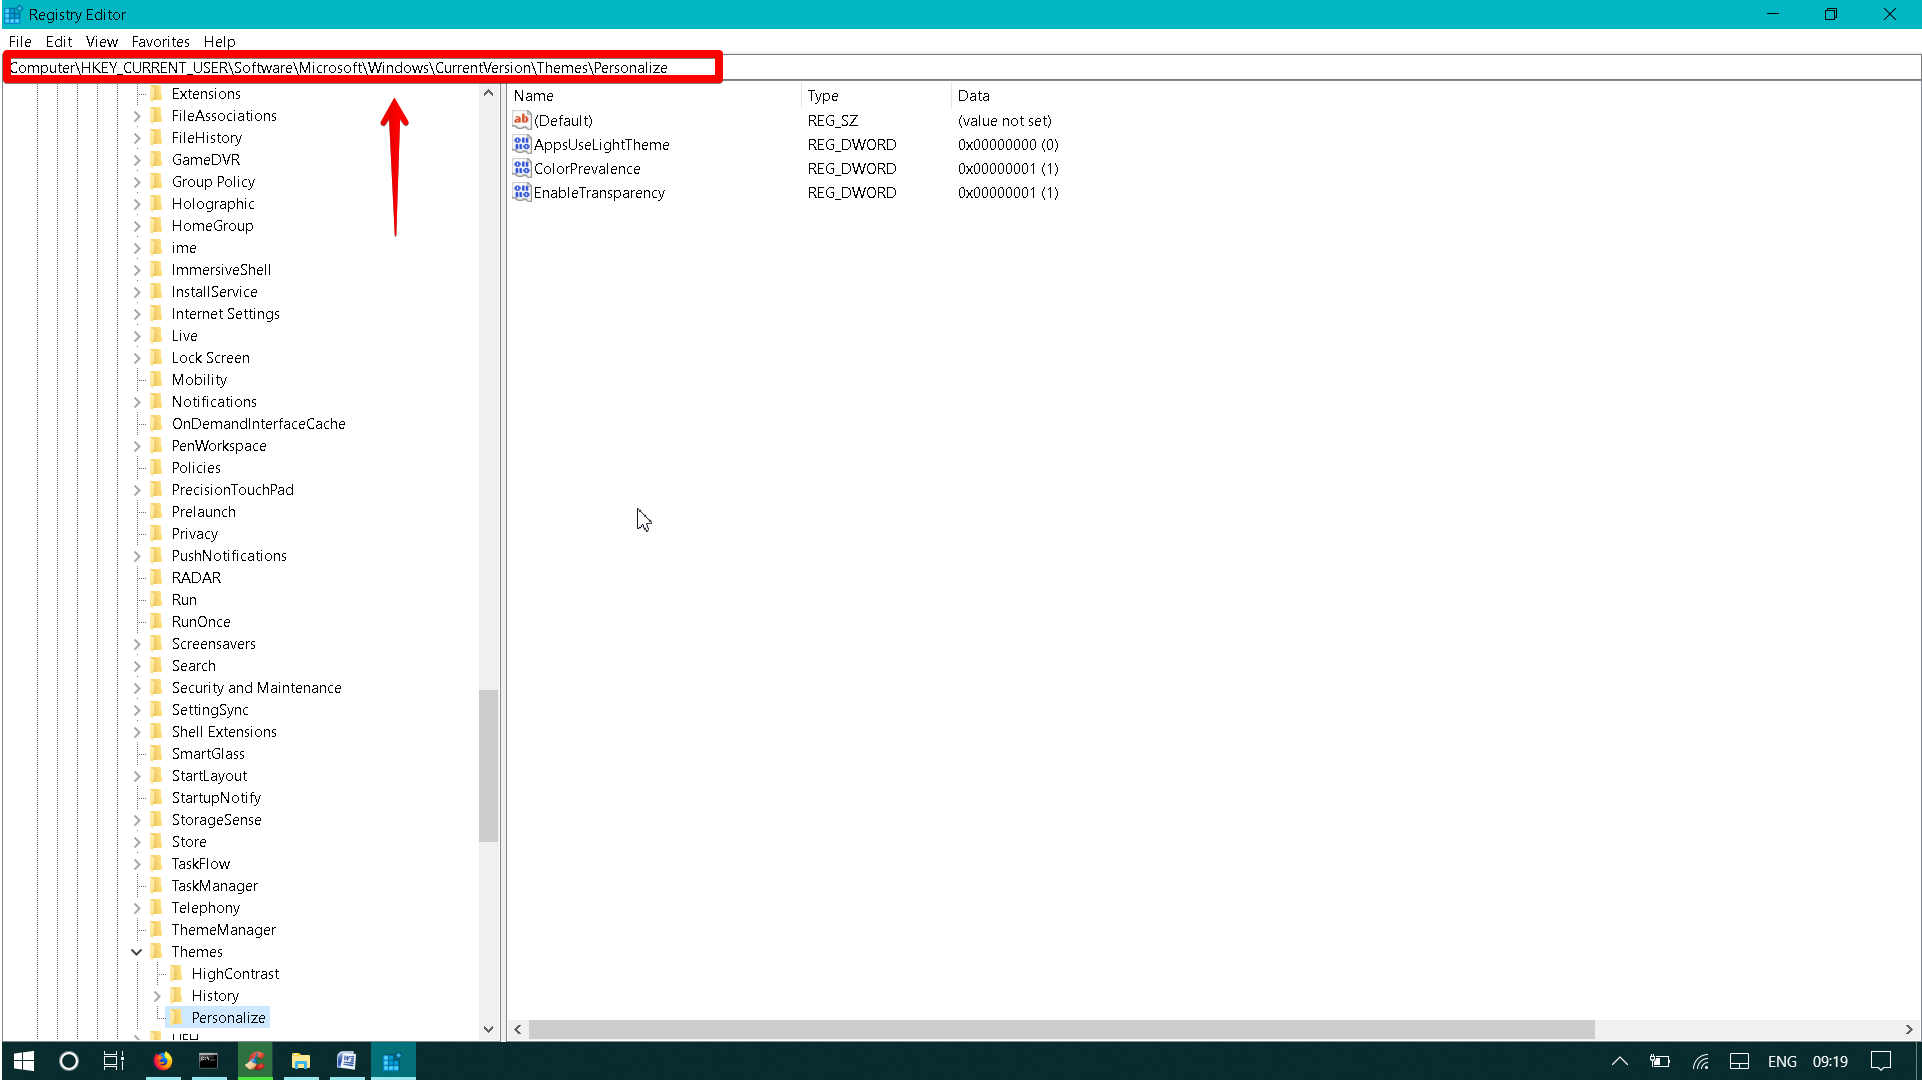
Task: Open the Edit menu
Action: (58, 42)
